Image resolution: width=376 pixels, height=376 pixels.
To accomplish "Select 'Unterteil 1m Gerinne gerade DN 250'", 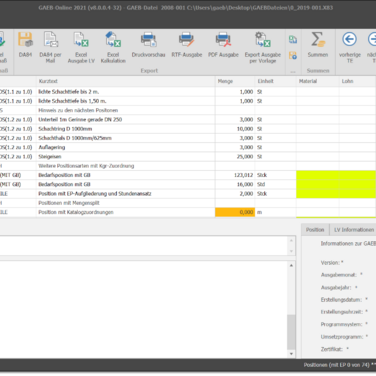I will pyautogui.click(x=80, y=120).
